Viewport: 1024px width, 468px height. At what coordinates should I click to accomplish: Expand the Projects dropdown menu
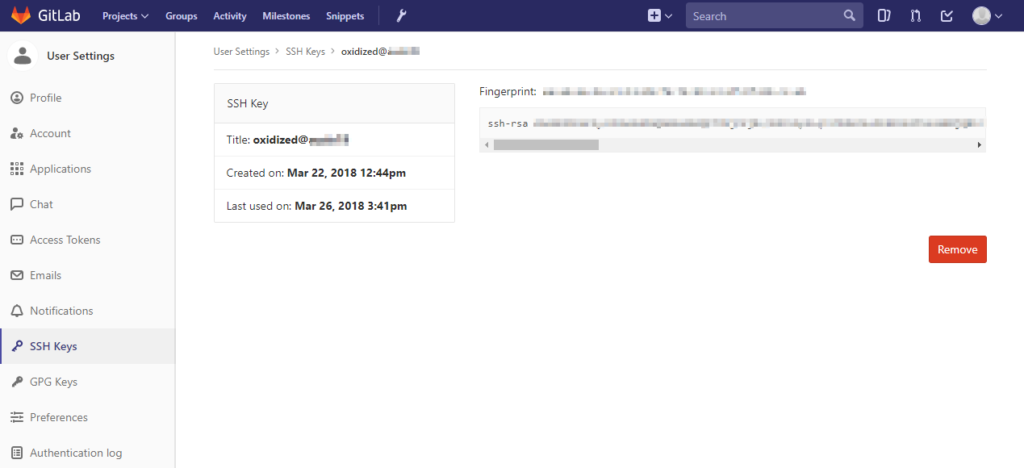click(125, 16)
